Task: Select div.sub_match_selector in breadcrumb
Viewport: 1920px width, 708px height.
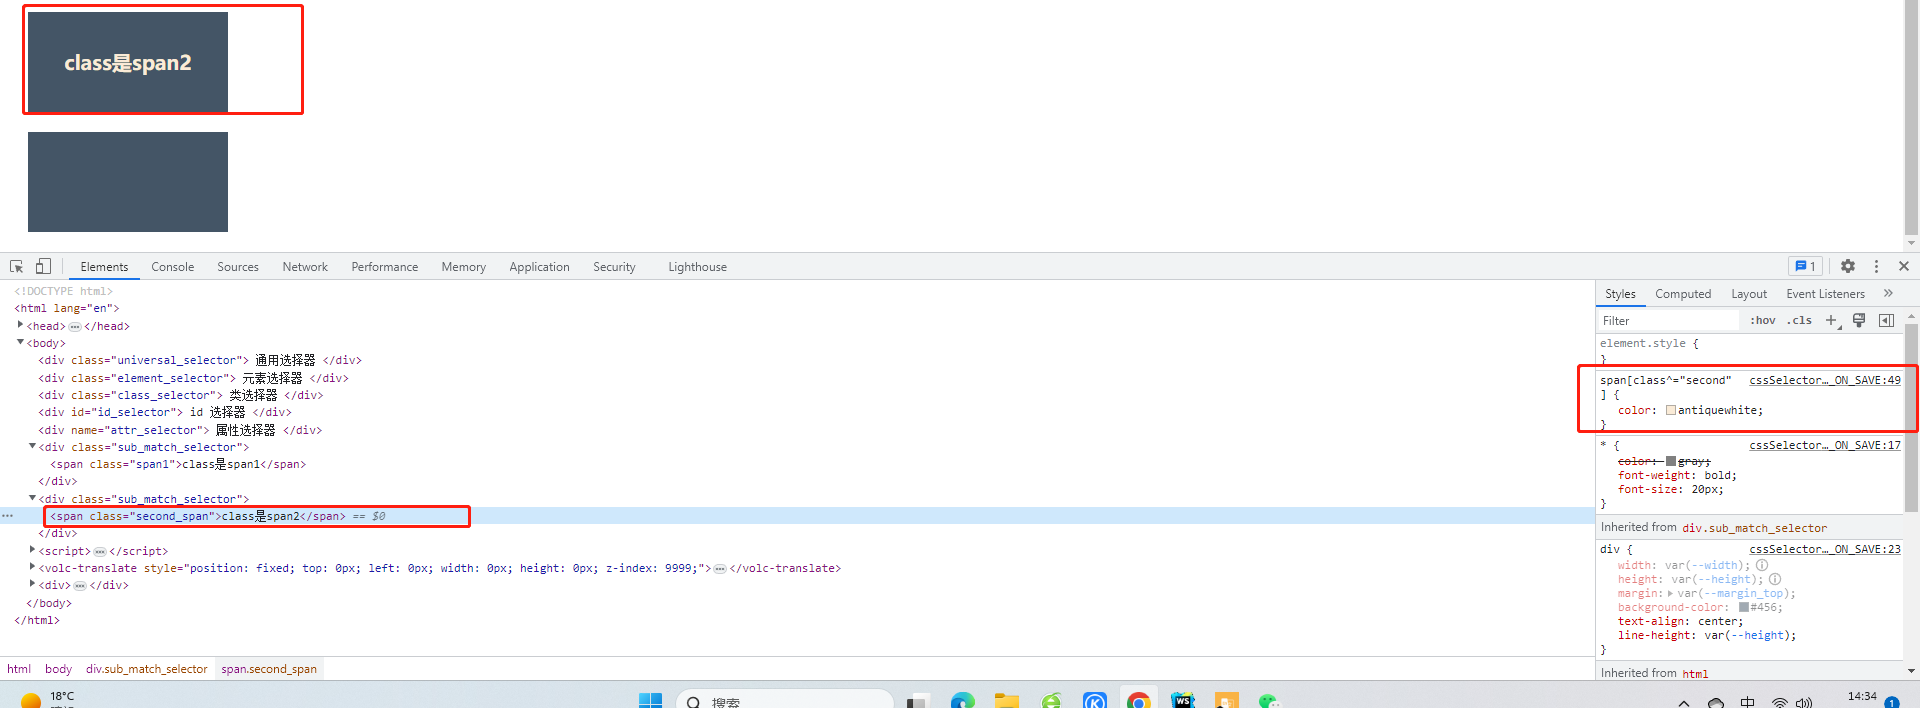Action: coord(146,669)
